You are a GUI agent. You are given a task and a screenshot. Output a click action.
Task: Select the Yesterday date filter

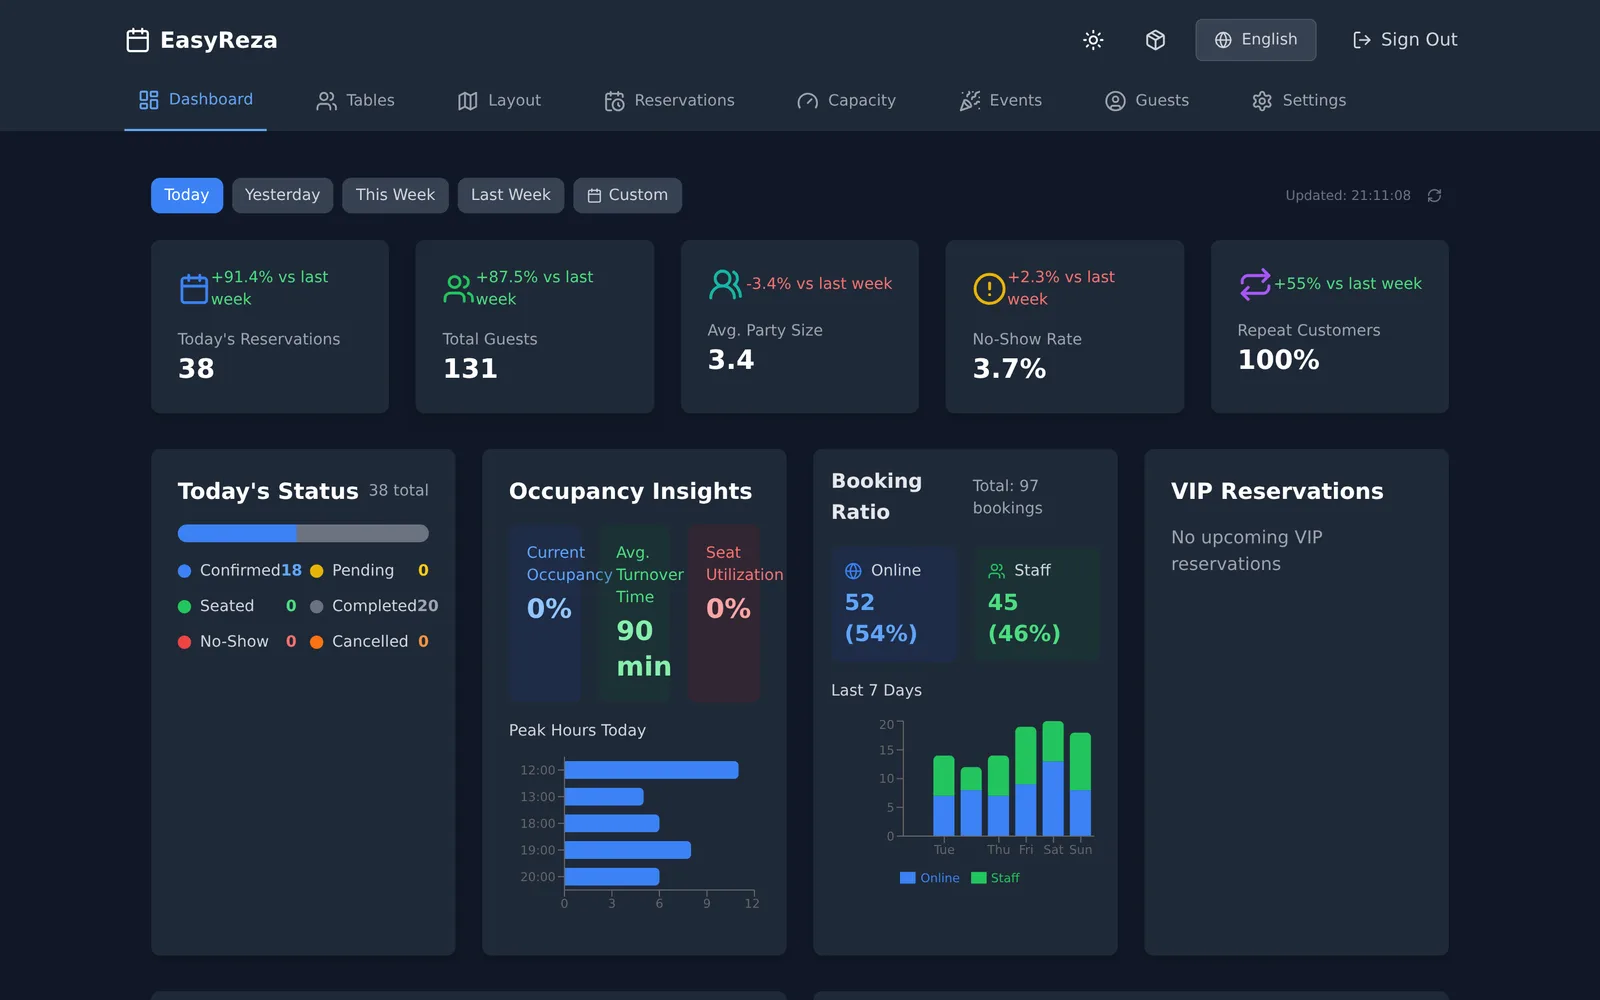282,195
